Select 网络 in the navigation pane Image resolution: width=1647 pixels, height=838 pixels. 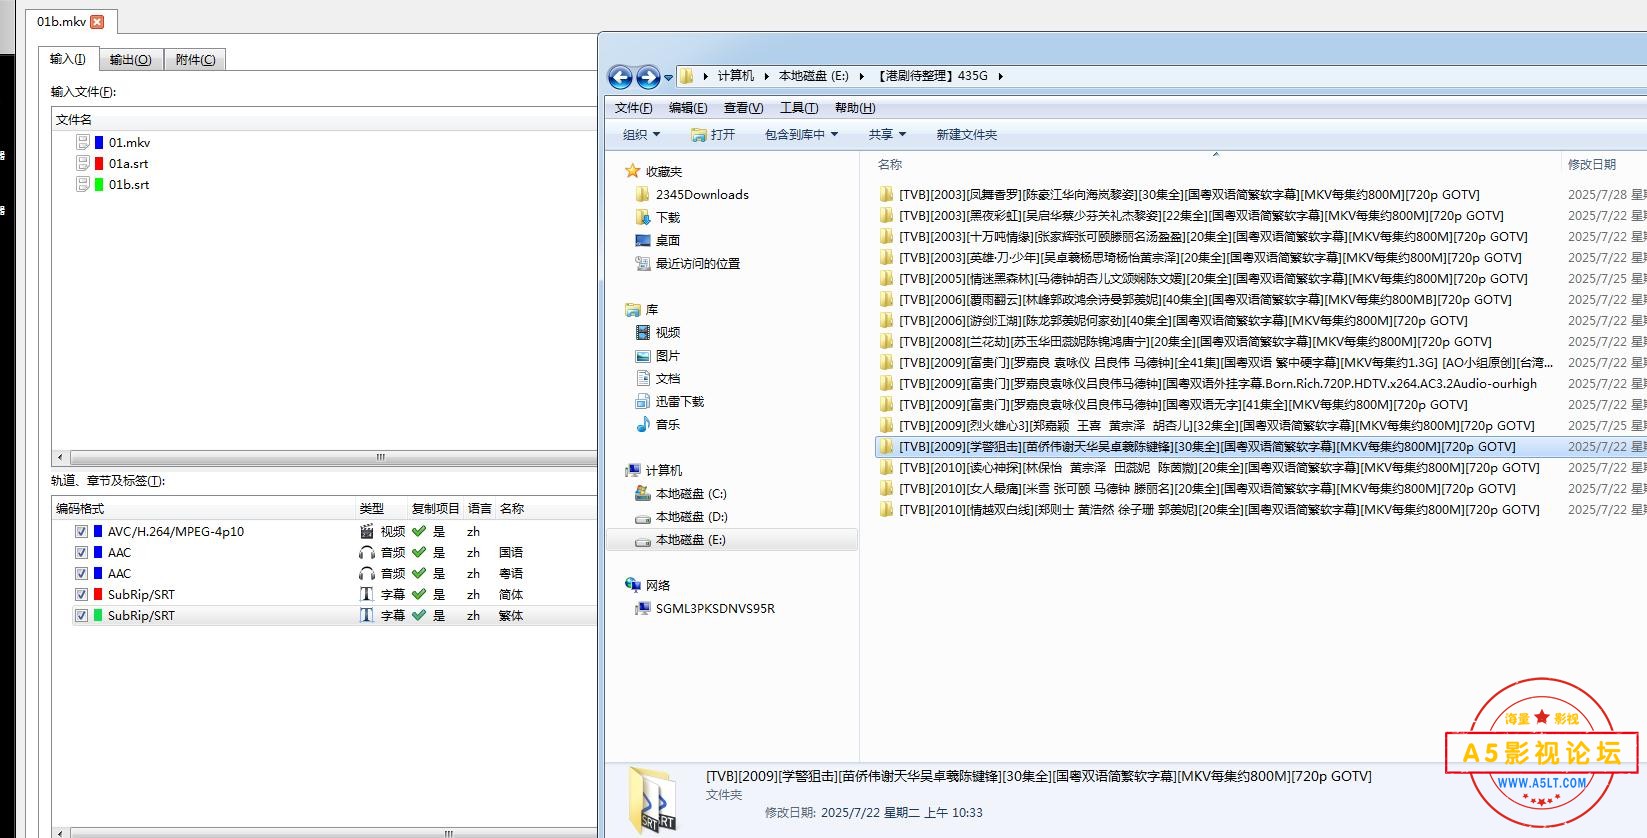[x=657, y=586]
